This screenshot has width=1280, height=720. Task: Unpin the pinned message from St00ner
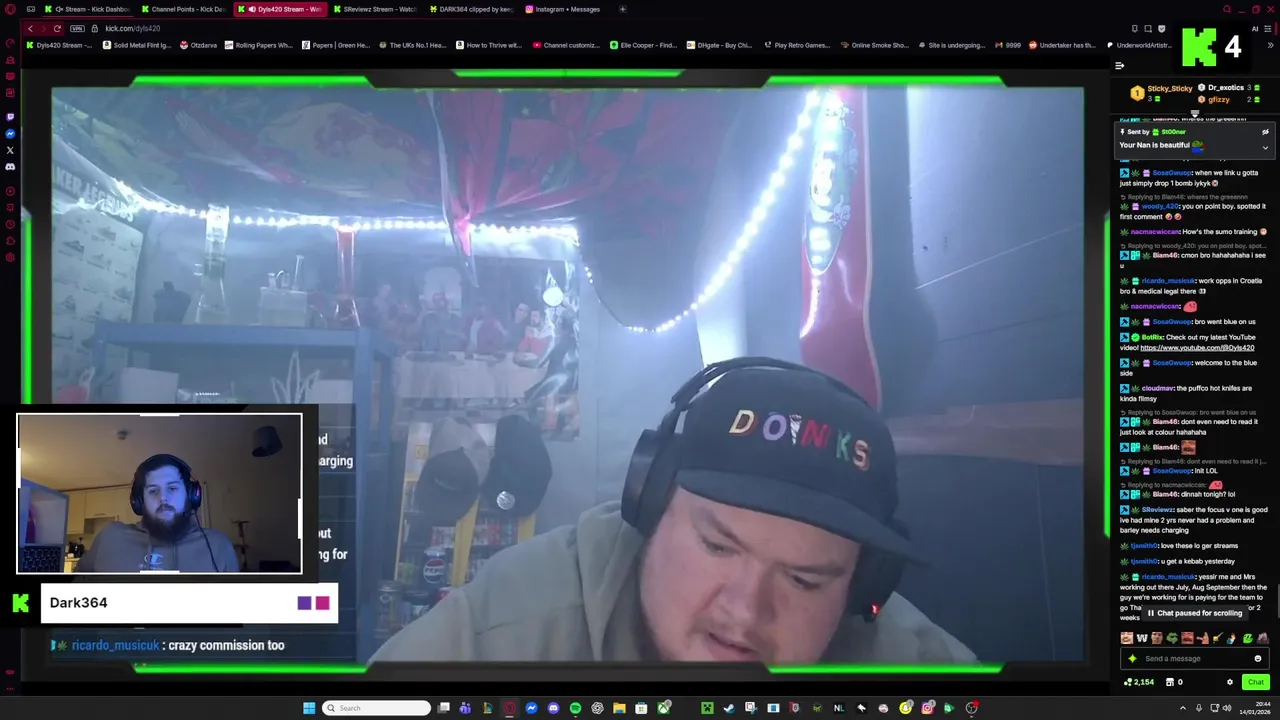[x=1265, y=132]
